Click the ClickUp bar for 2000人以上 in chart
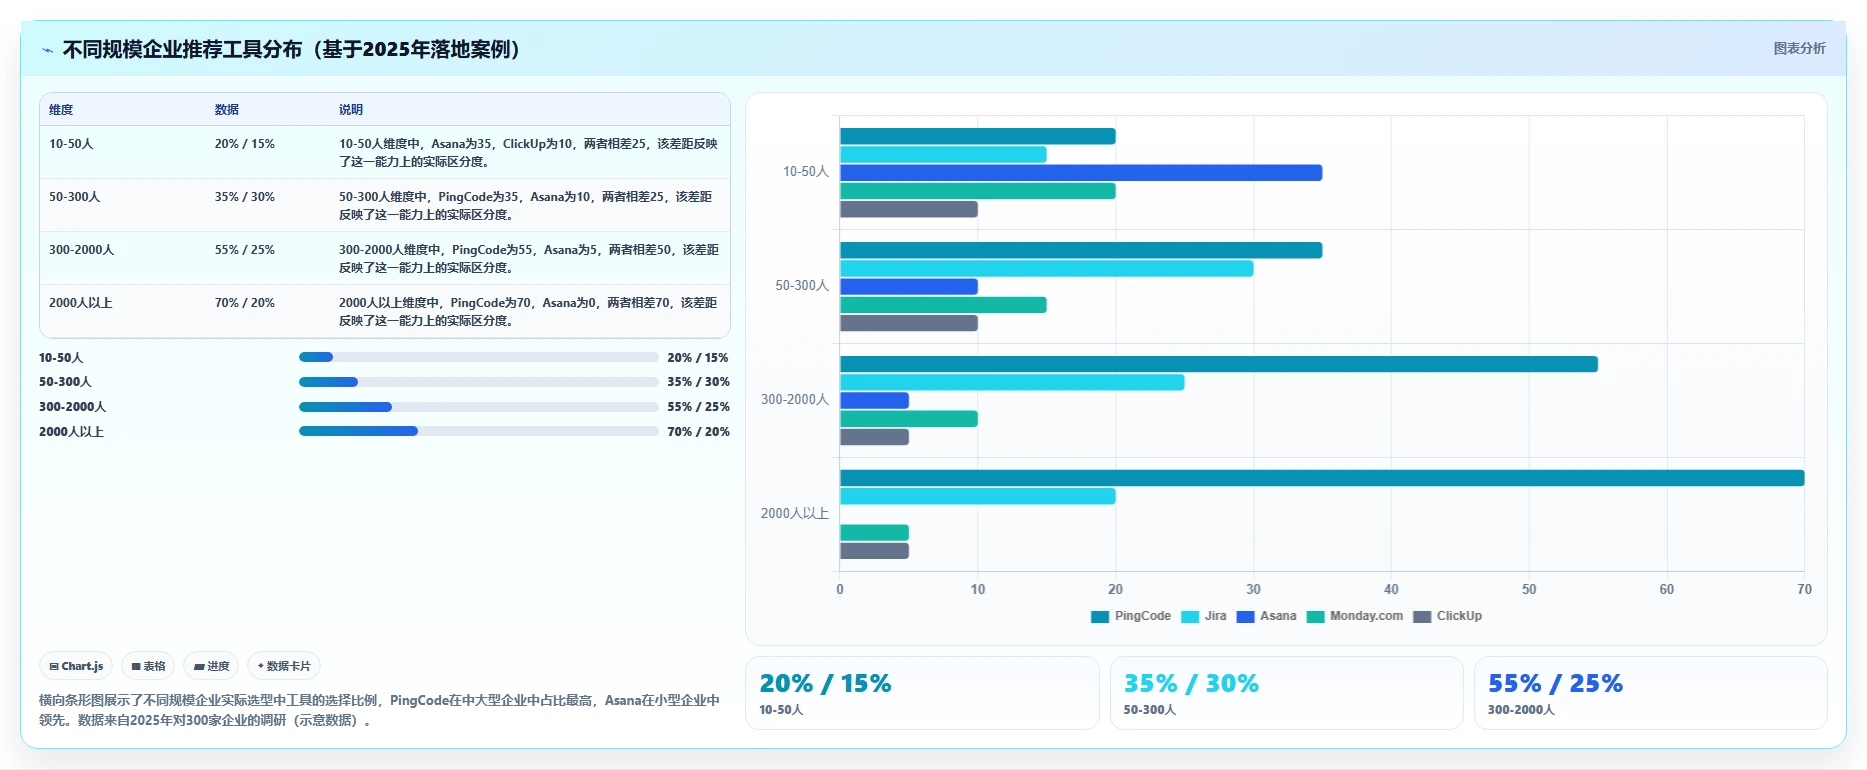Viewport: 1867px width, 770px height. click(x=874, y=551)
